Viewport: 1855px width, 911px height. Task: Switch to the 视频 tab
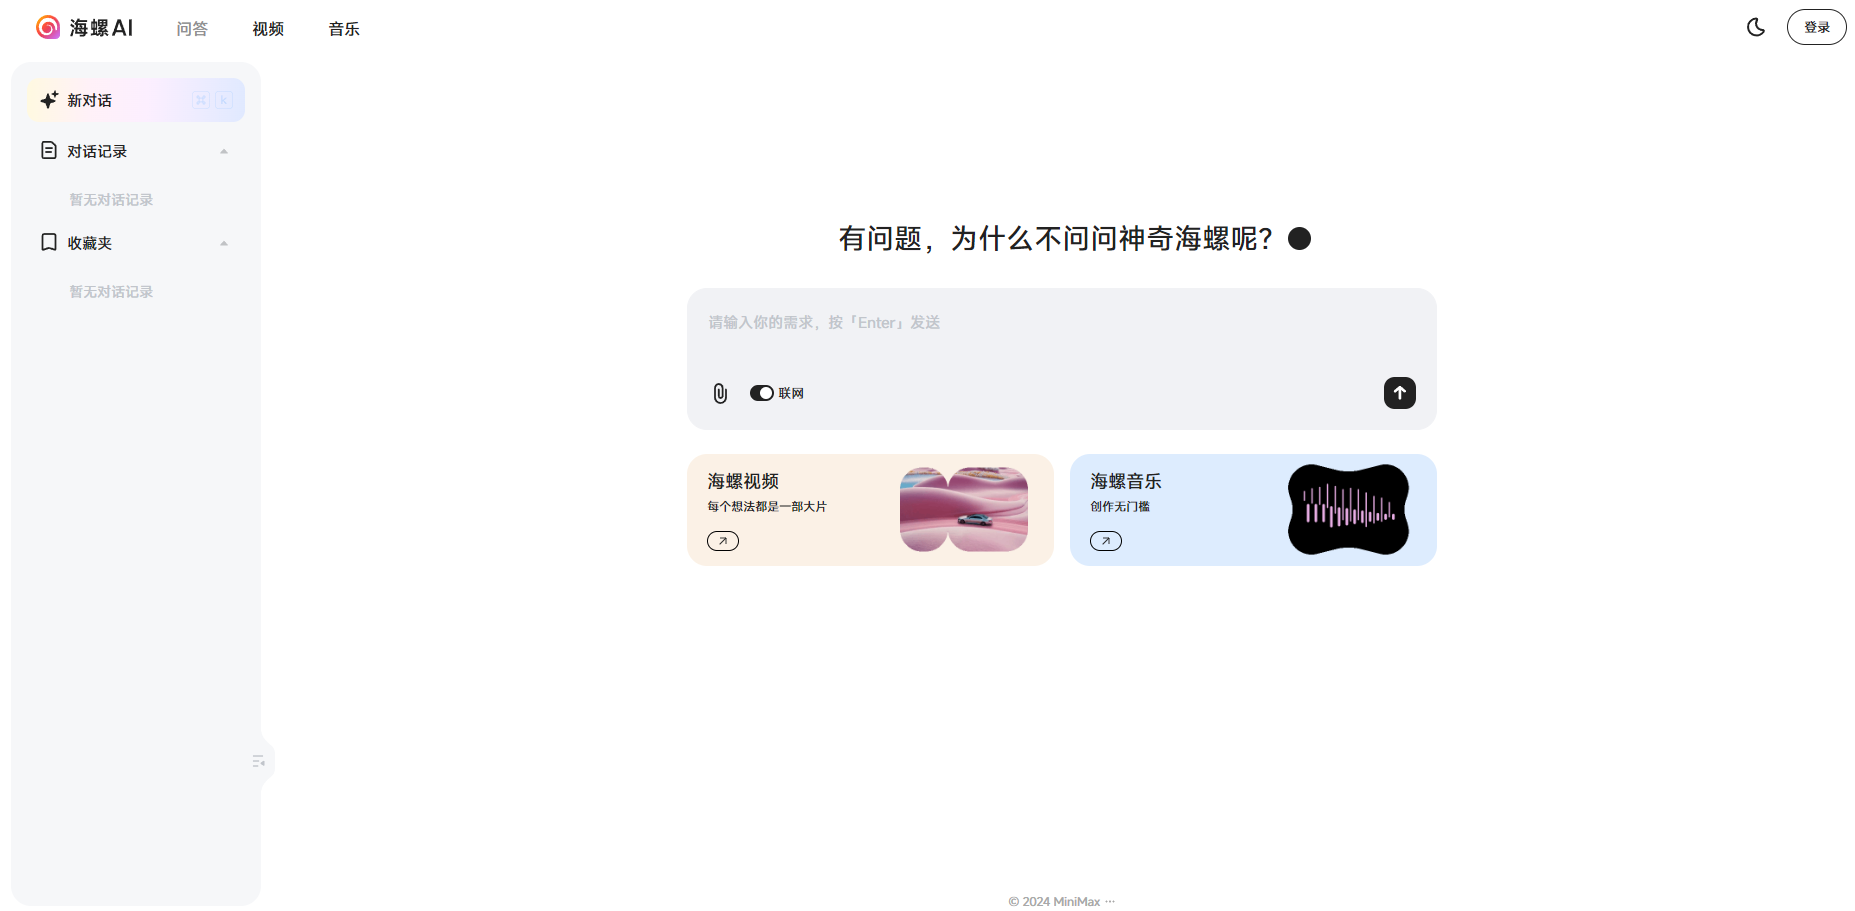(268, 29)
